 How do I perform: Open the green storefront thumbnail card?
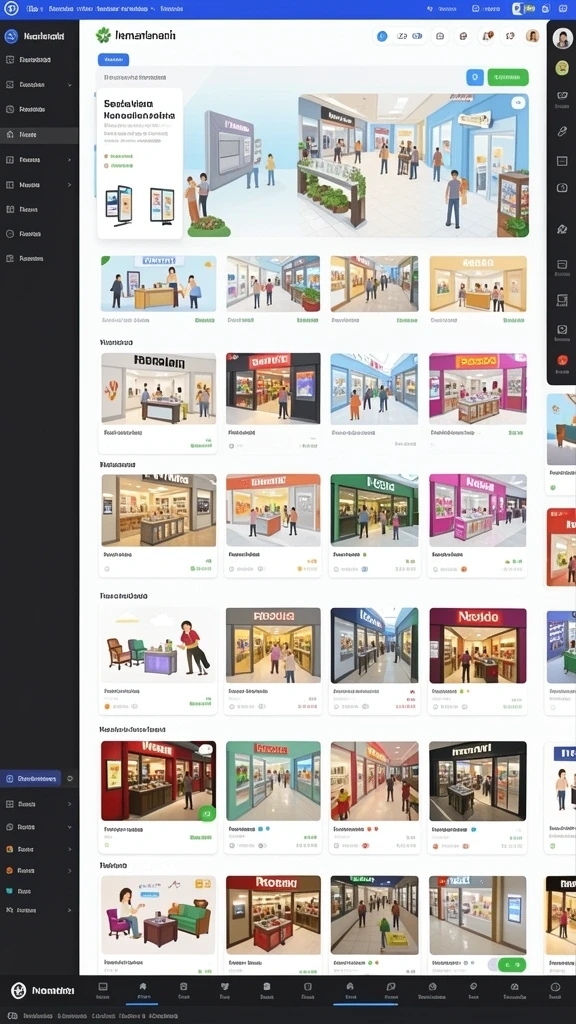coord(374,510)
